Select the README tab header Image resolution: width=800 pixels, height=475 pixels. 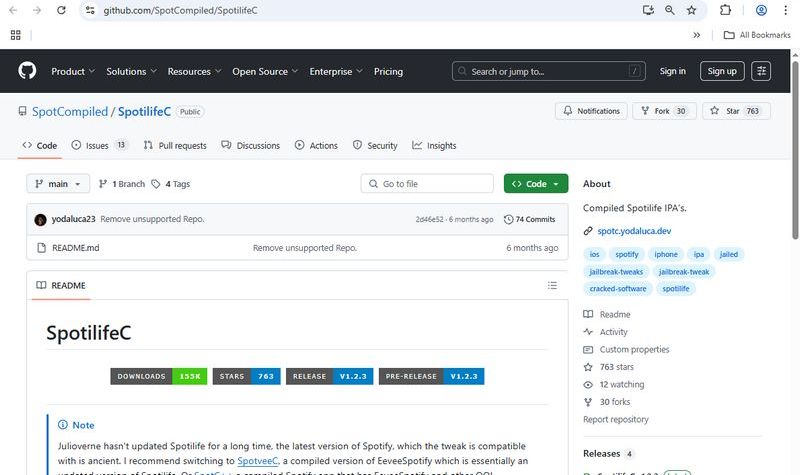pyautogui.click(x=61, y=285)
